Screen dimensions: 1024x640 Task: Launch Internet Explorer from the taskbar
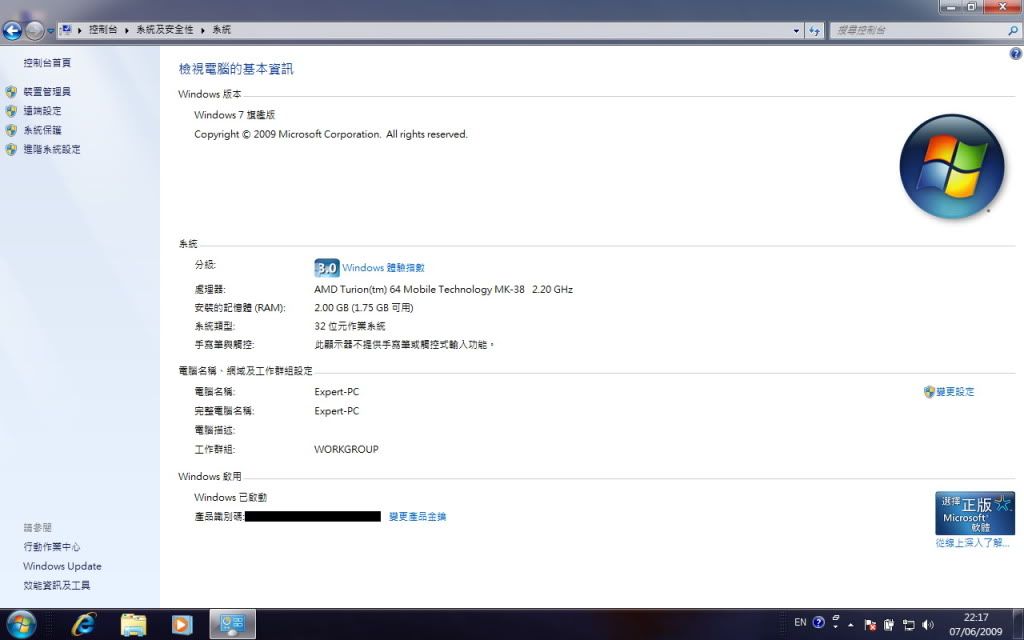pos(84,625)
